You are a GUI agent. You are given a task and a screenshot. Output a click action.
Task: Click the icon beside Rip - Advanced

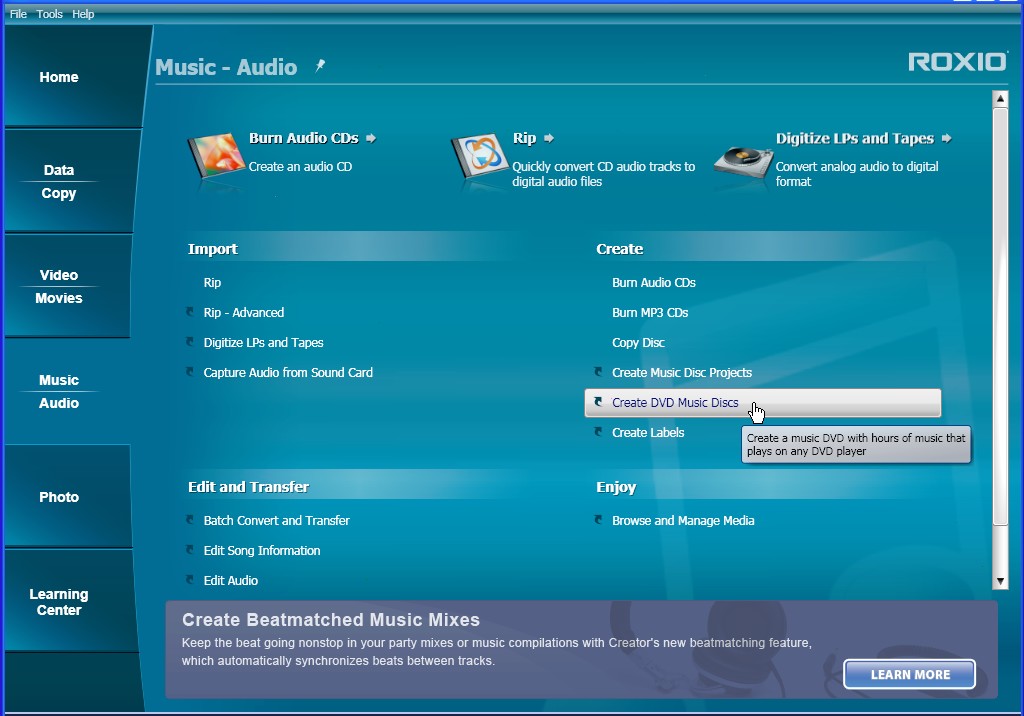point(190,312)
